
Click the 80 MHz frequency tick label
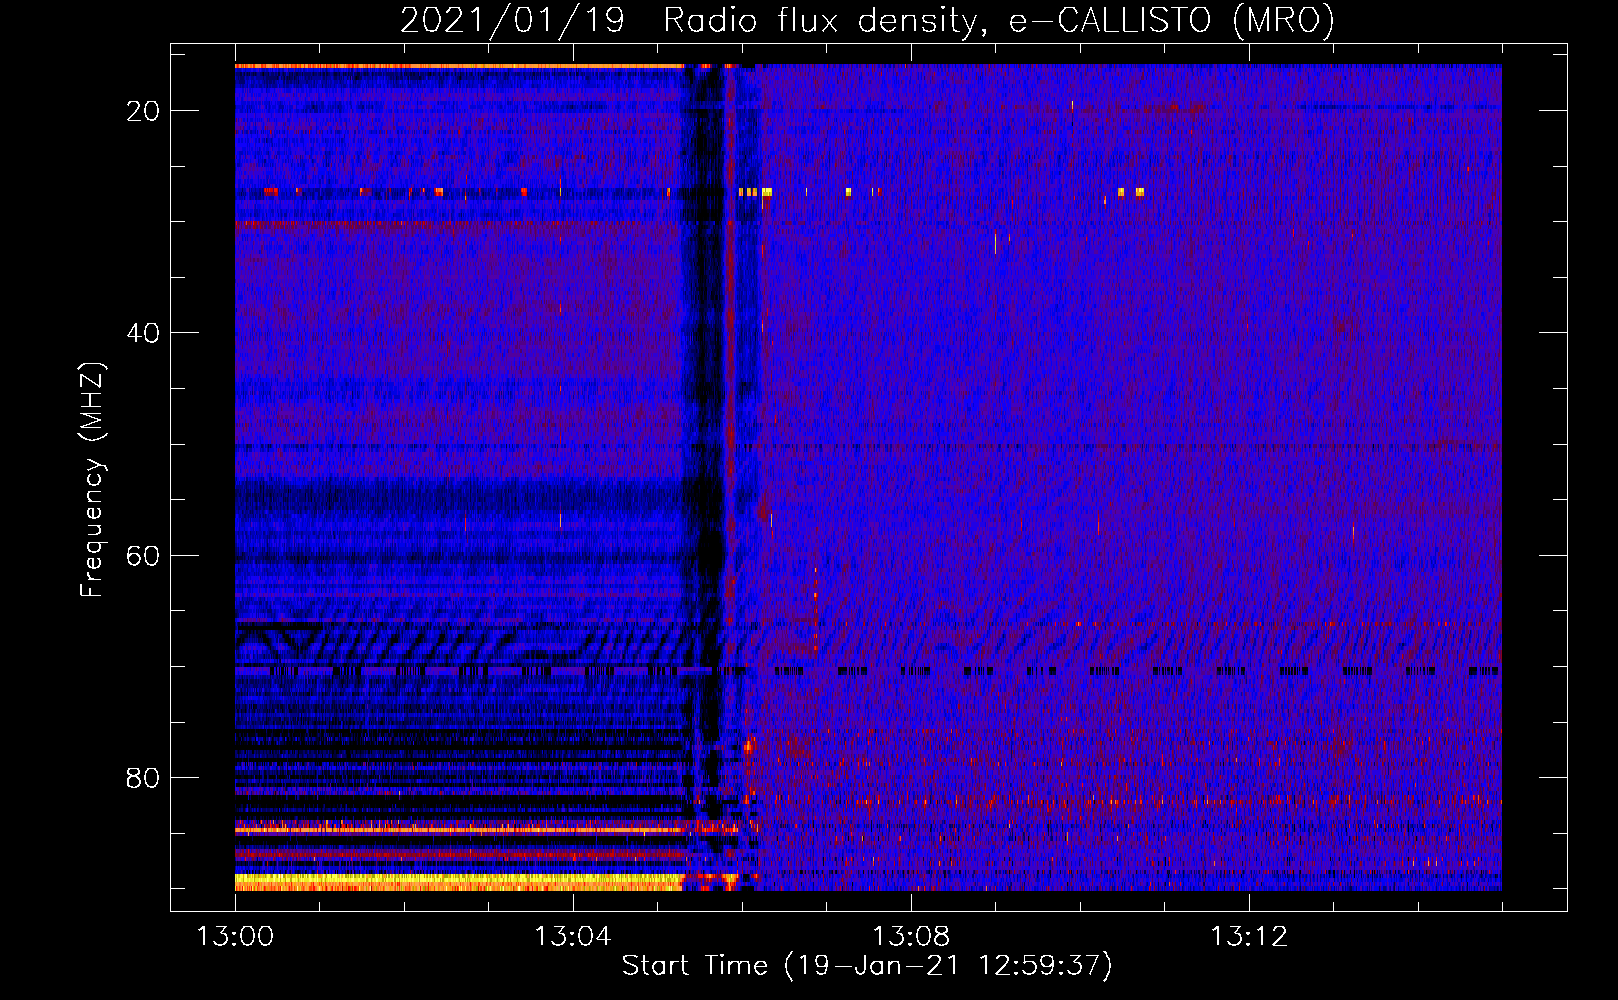click(x=143, y=778)
